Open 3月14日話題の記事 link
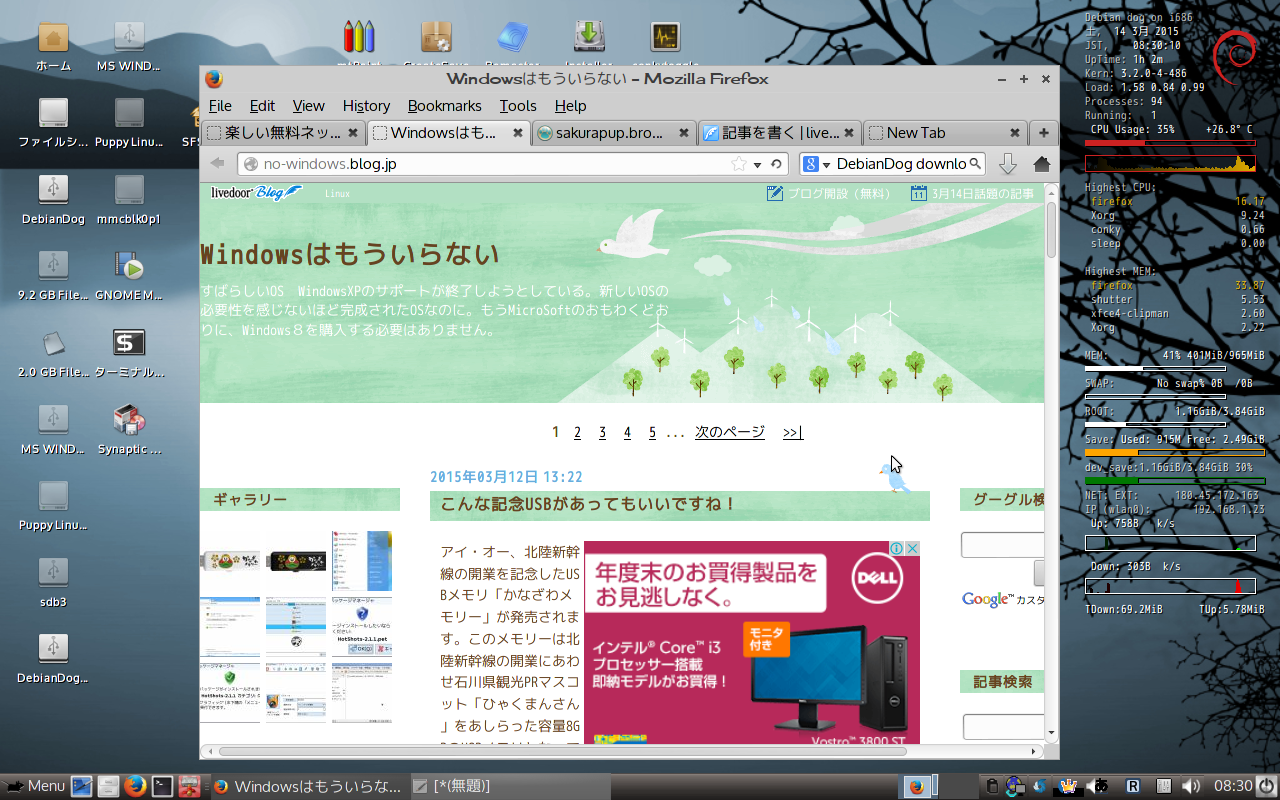 coord(972,194)
